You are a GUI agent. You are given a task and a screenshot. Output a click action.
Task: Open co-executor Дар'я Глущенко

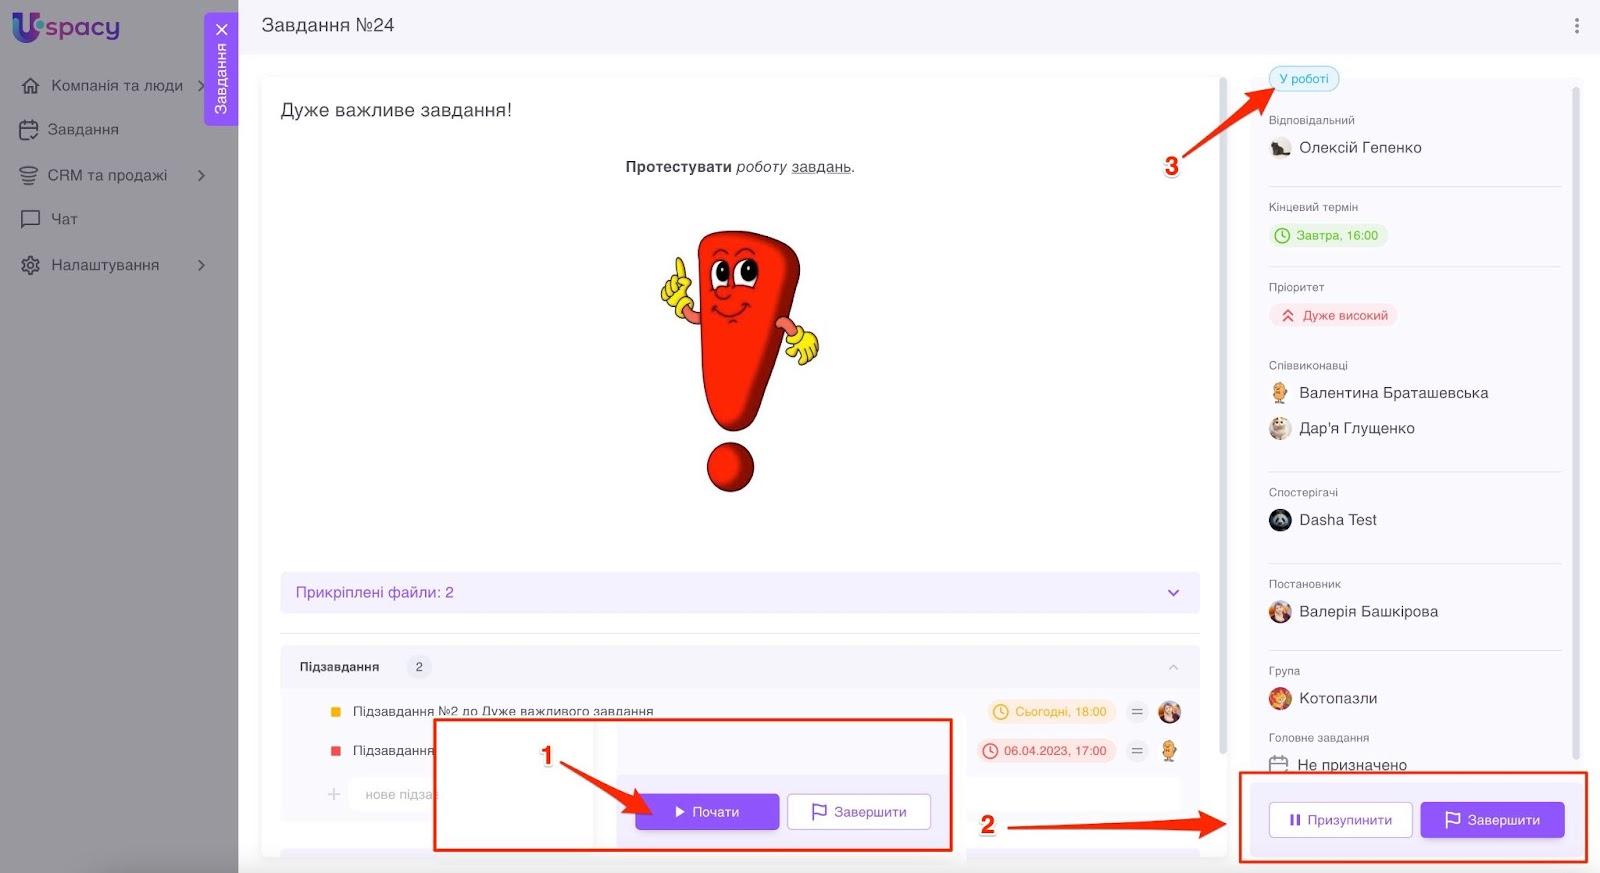point(1356,429)
